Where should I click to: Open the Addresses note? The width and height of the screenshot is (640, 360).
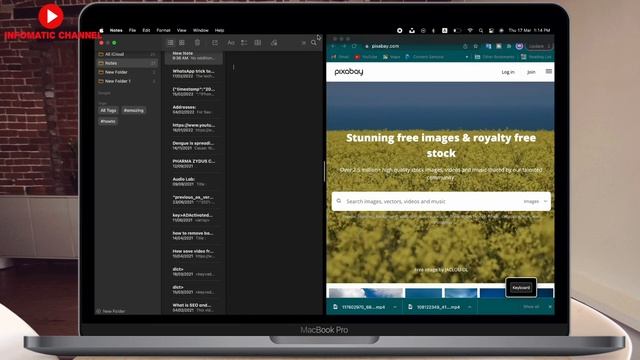point(193,109)
